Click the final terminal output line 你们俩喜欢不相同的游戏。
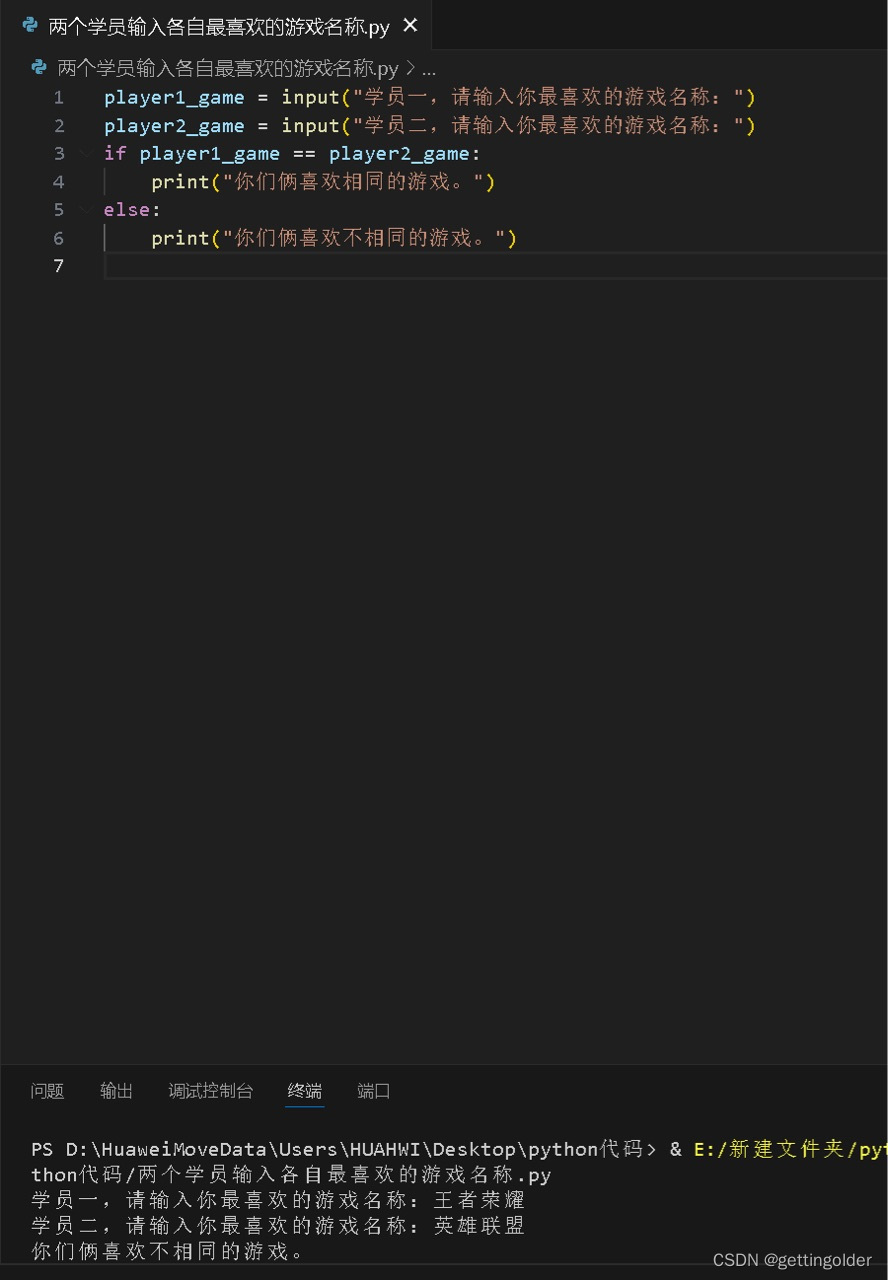This screenshot has height=1280, width=888. coord(168,1252)
